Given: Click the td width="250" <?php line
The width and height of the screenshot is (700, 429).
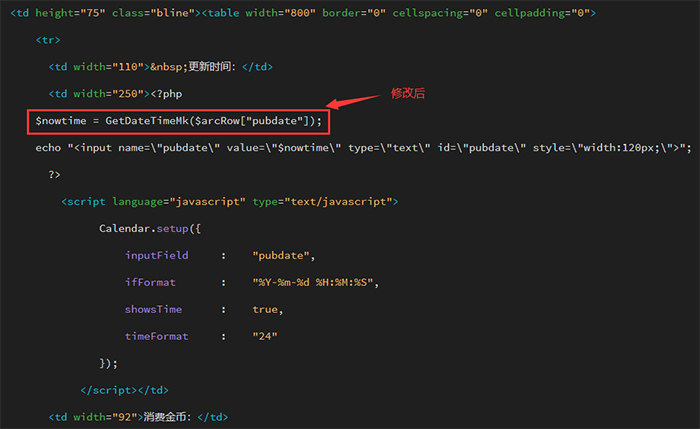Looking at the screenshot, I should pyautogui.click(x=115, y=94).
